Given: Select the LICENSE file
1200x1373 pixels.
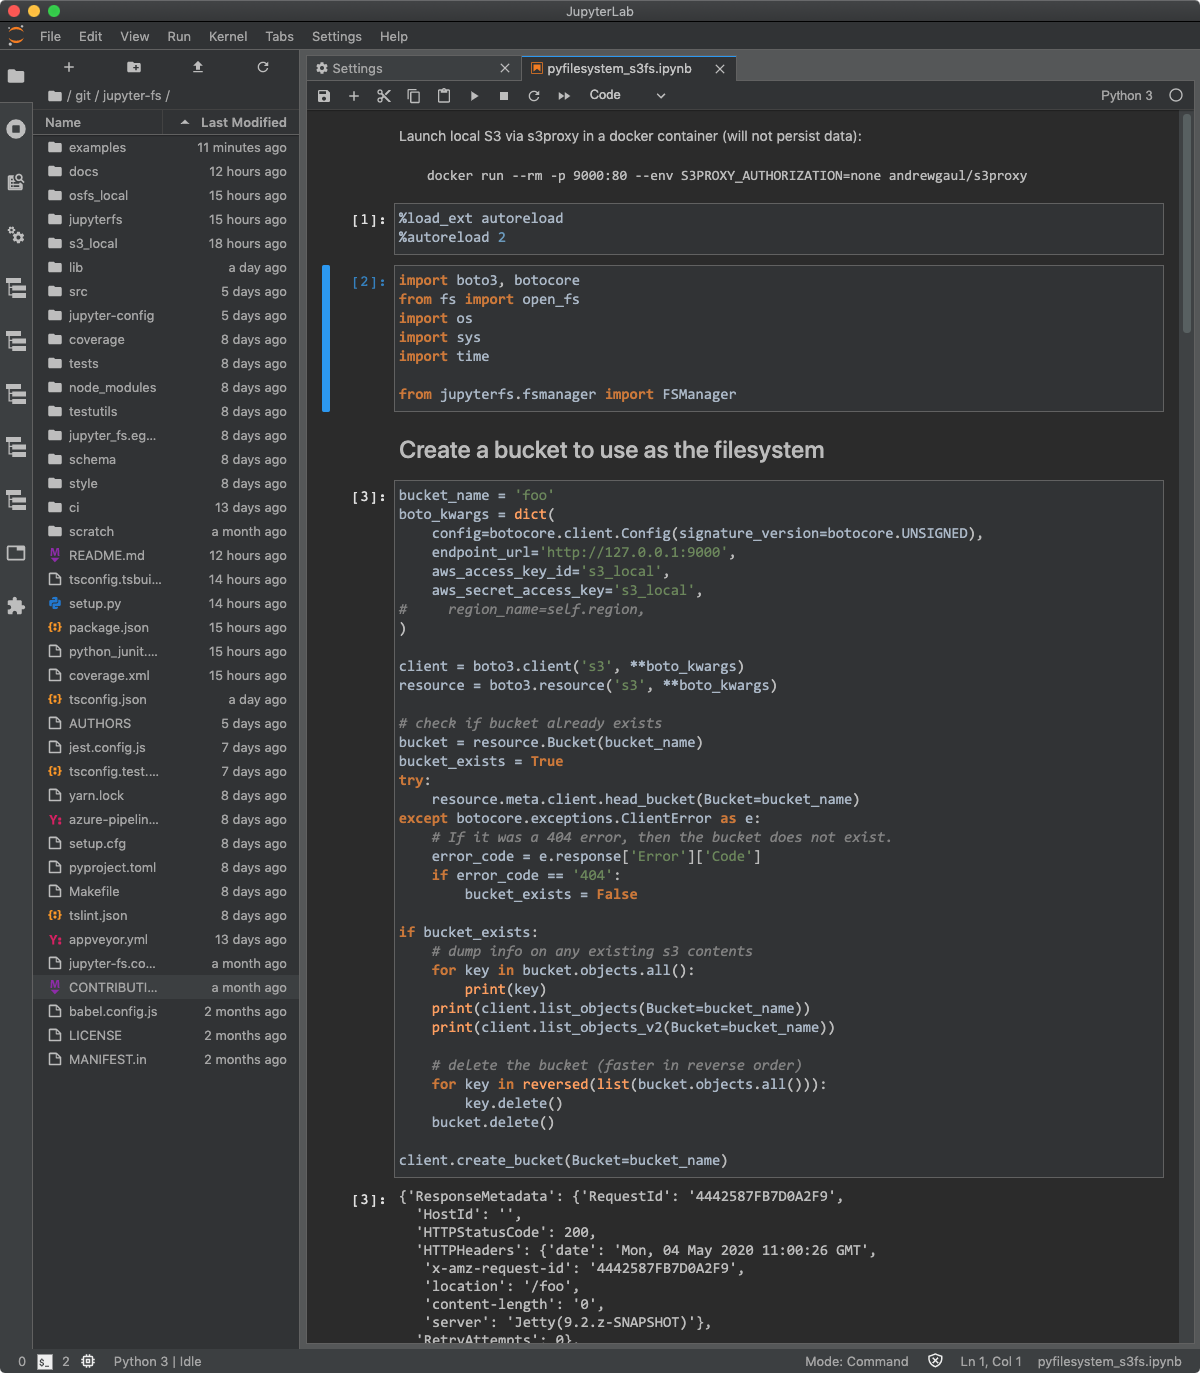Looking at the screenshot, I should pyautogui.click(x=166, y=1035).
